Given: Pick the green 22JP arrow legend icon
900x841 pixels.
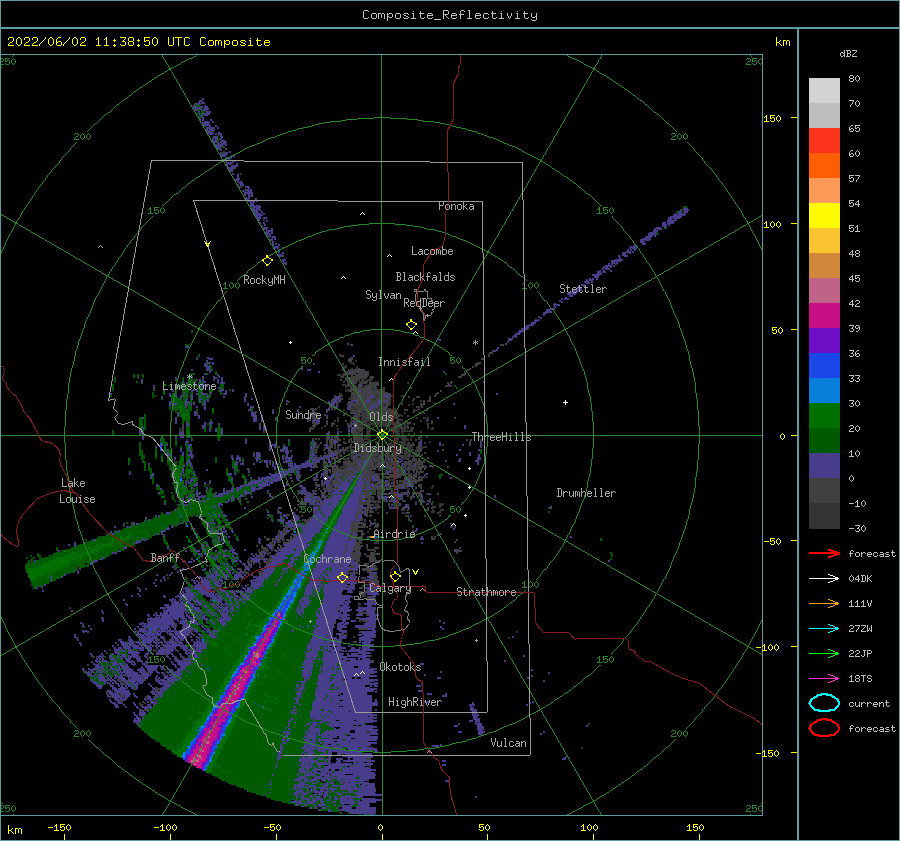Looking at the screenshot, I should (x=824, y=653).
